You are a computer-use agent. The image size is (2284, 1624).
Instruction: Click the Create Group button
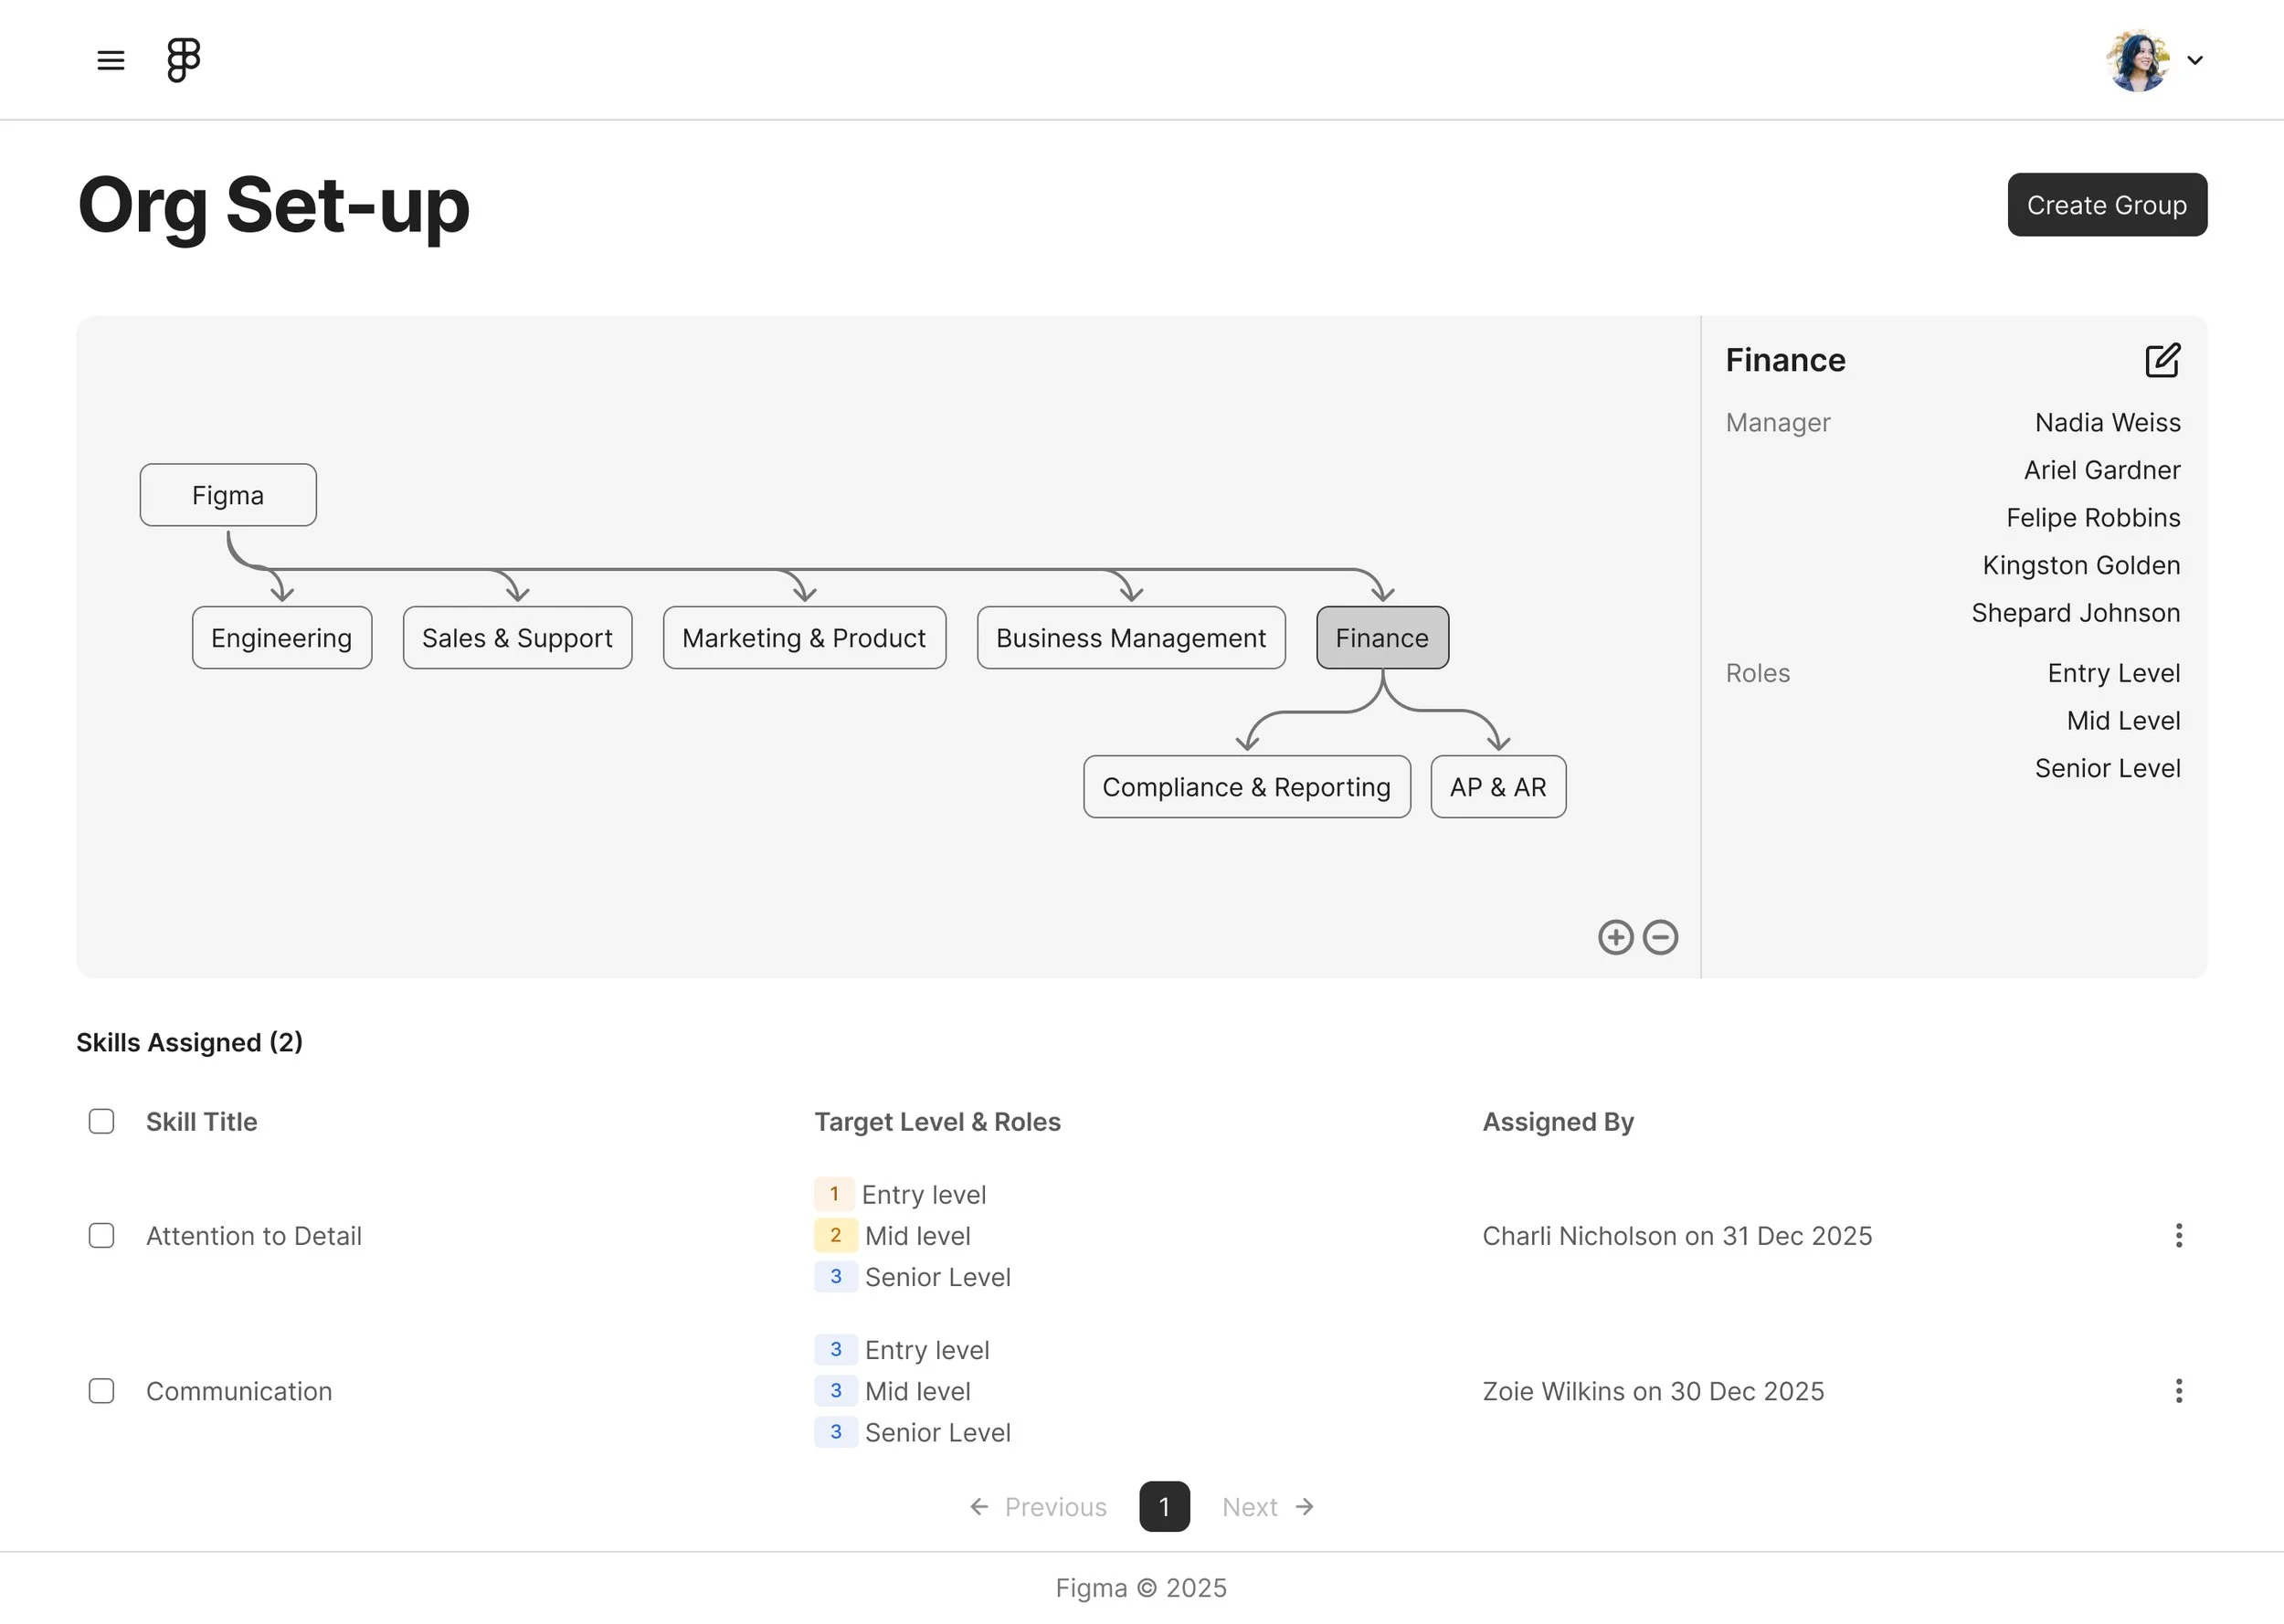pos(2106,205)
